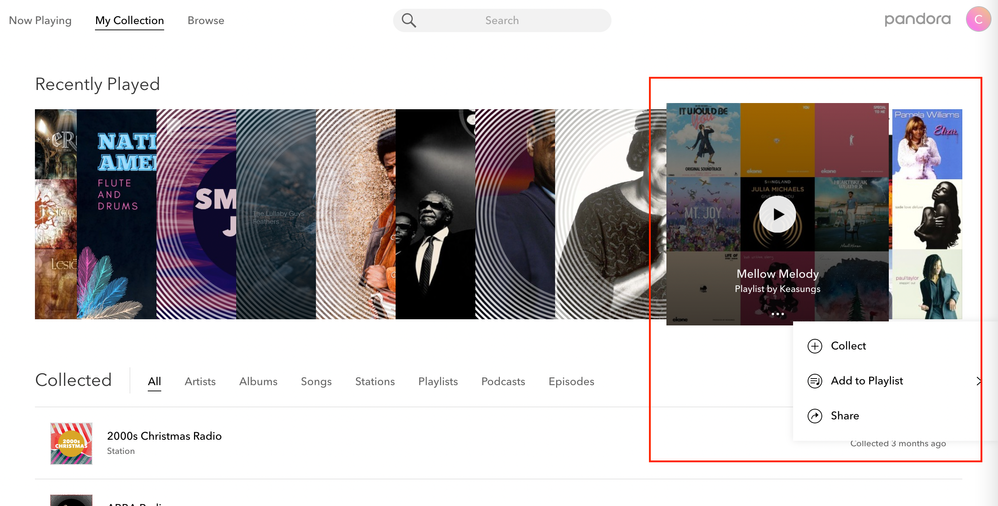998x506 pixels.
Task: Click into the Search input field
Action: [x=510, y=20]
